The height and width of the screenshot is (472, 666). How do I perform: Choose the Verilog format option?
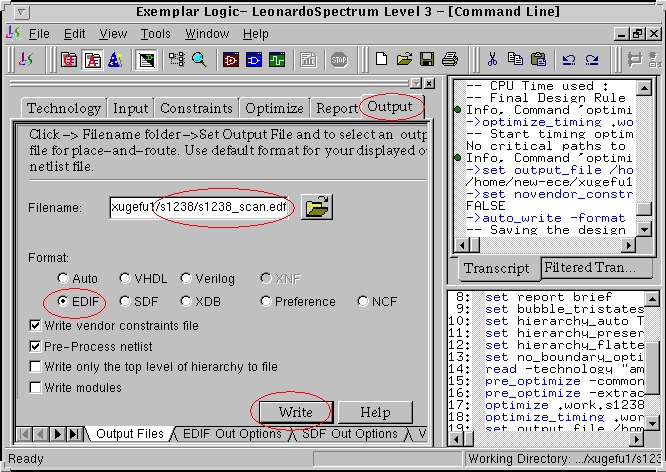click(187, 279)
